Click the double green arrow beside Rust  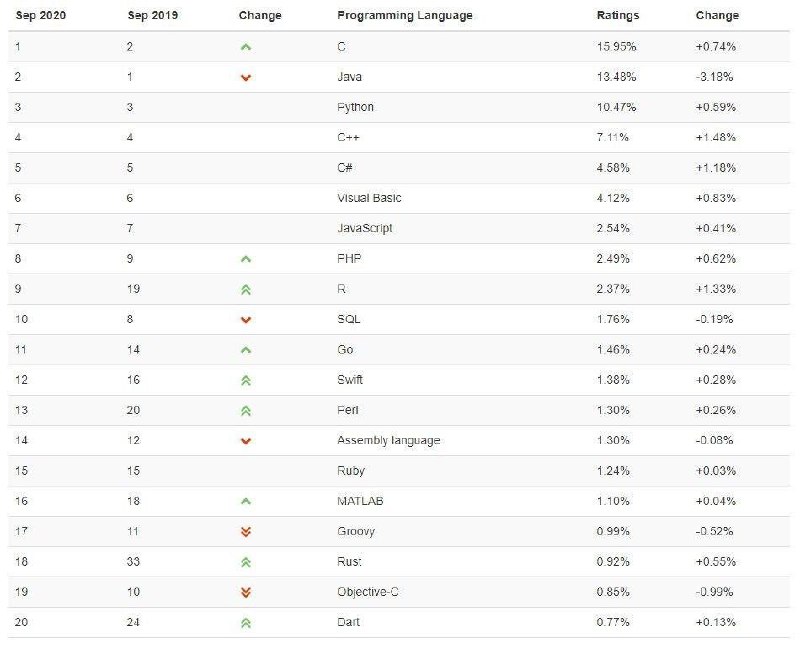point(245,562)
